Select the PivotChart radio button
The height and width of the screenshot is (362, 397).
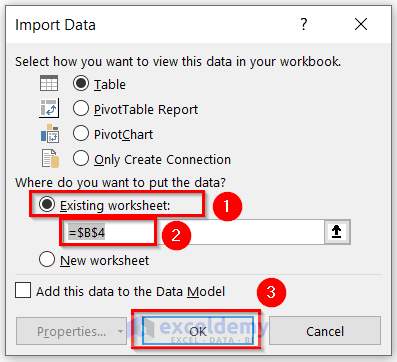(81, 133)
